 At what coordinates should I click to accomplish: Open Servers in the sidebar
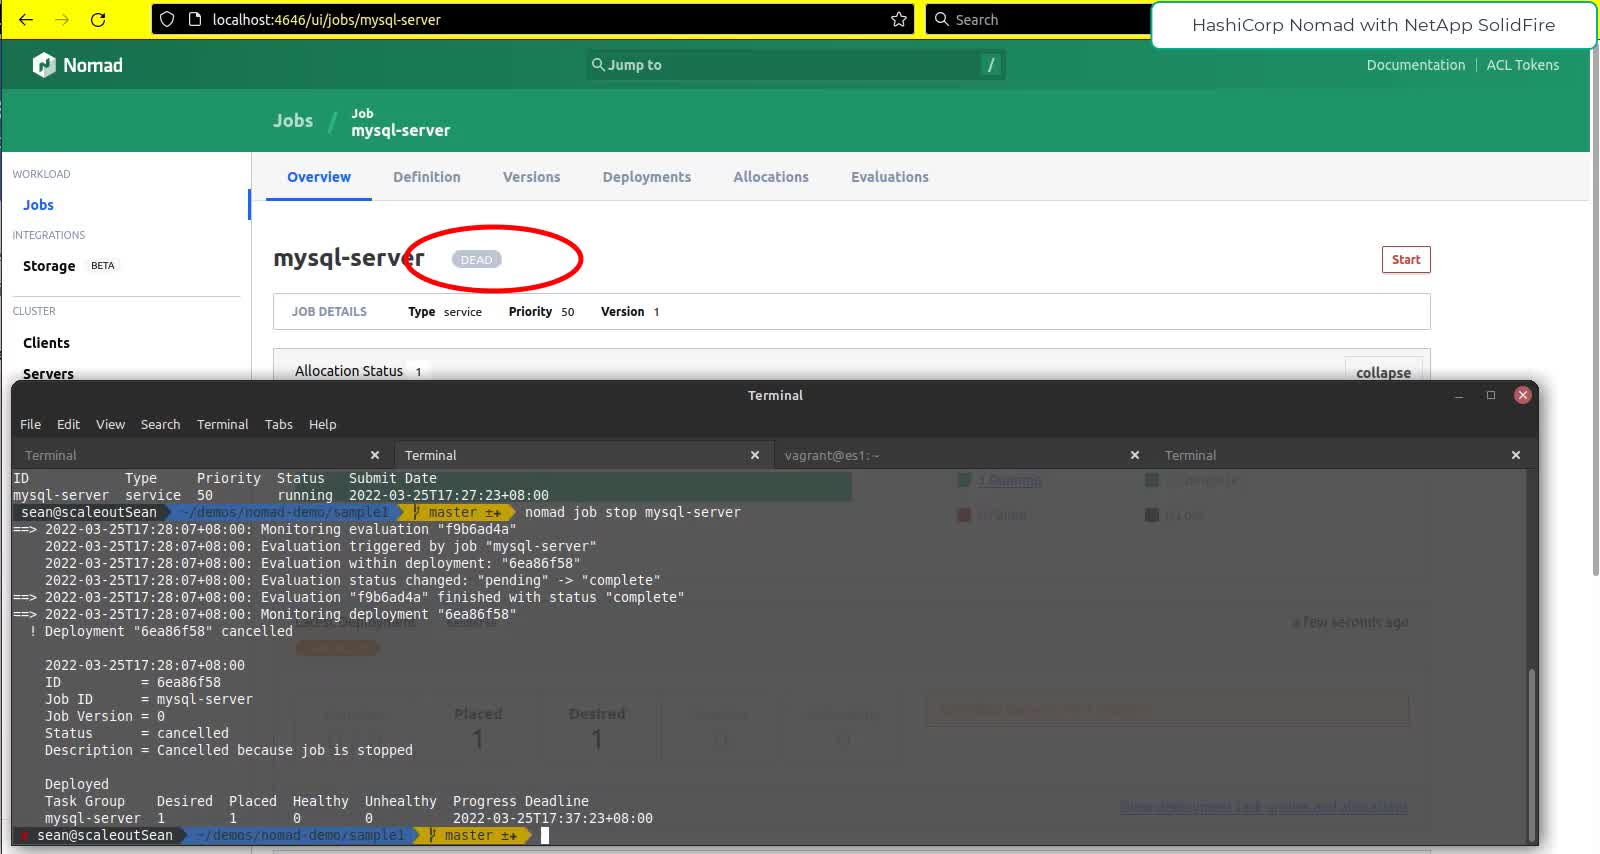[48, 373]
